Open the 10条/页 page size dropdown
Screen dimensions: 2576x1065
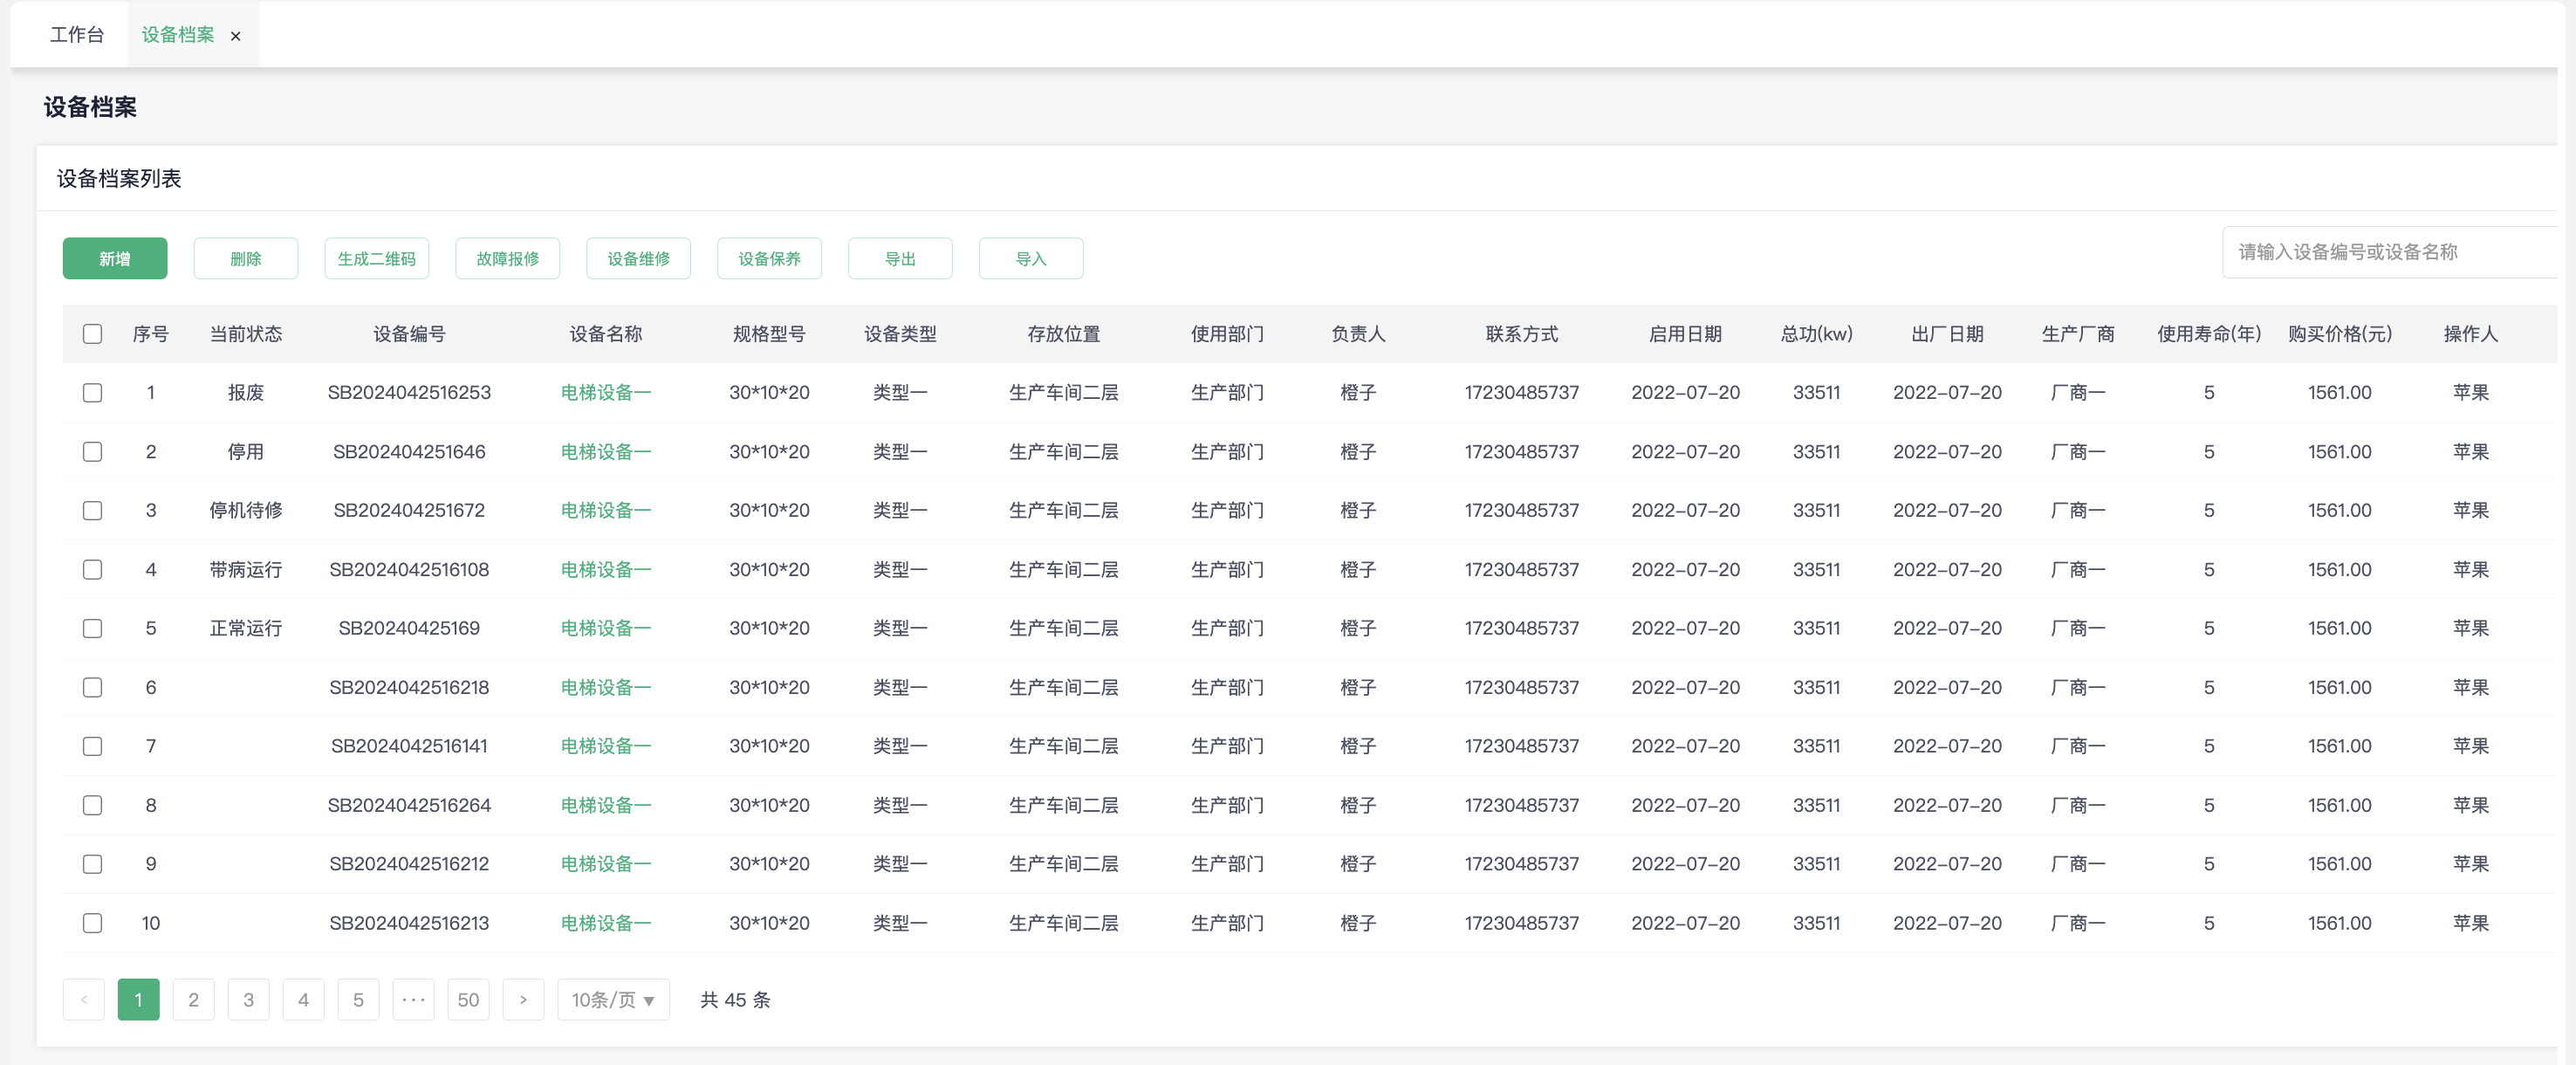pos(613,999)
